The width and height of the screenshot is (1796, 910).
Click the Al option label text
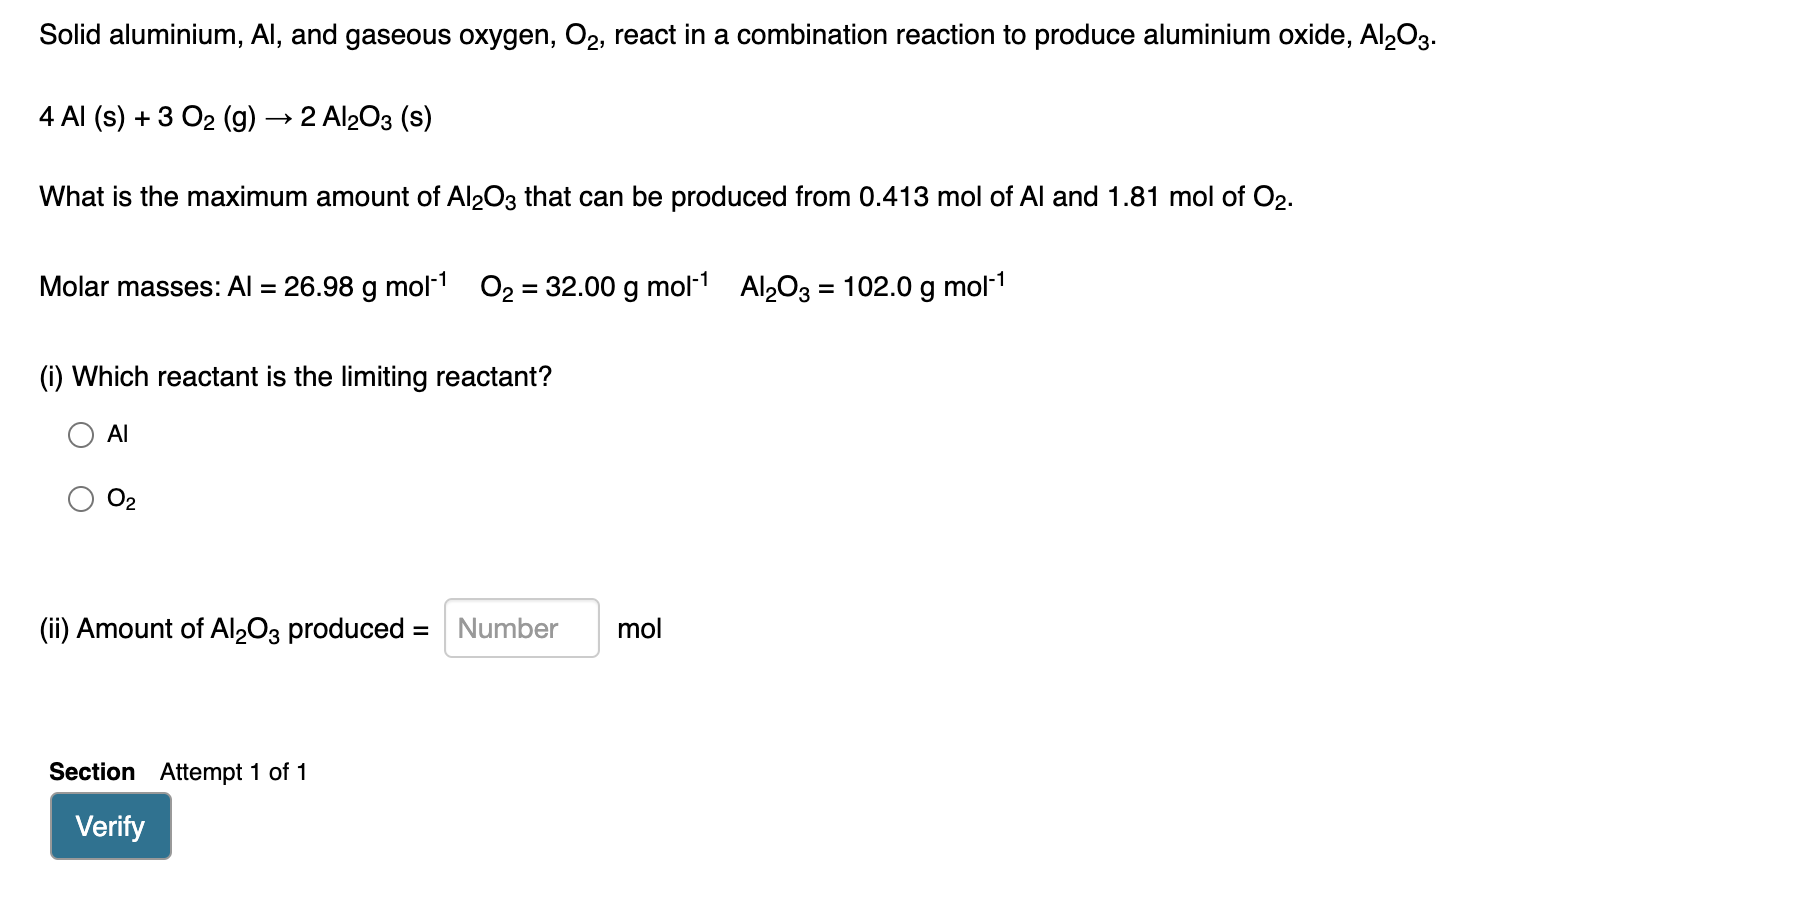click(x=119, y=434)
